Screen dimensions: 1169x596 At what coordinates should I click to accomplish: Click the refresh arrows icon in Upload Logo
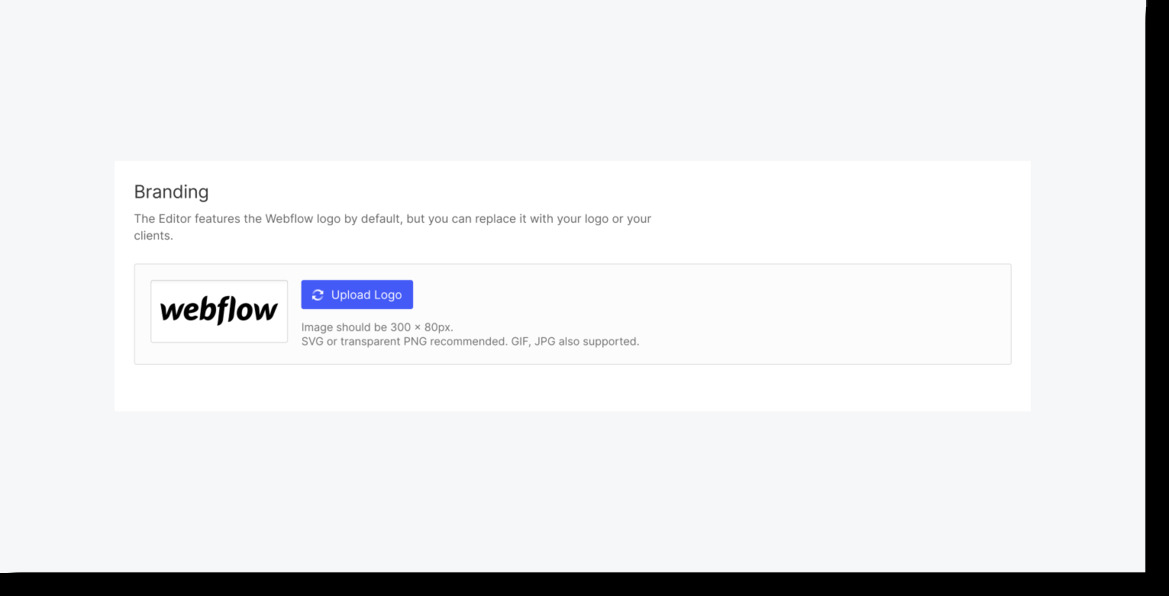tap(318, 295)
